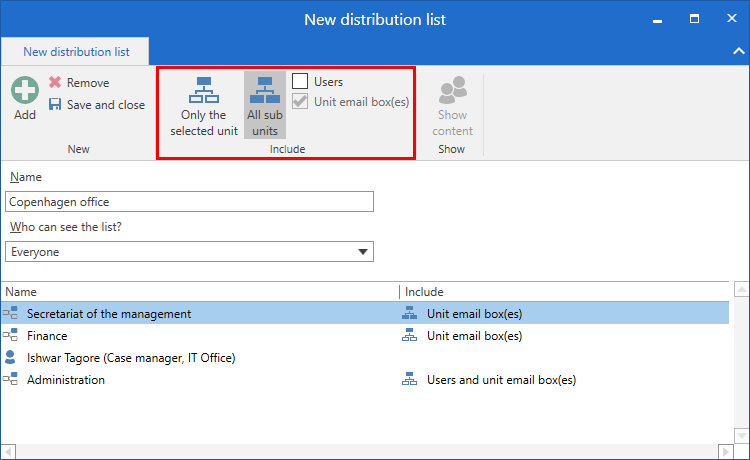Enable the Users checkbox
Viewport: 750px width, 460px height.
(300, 82)
